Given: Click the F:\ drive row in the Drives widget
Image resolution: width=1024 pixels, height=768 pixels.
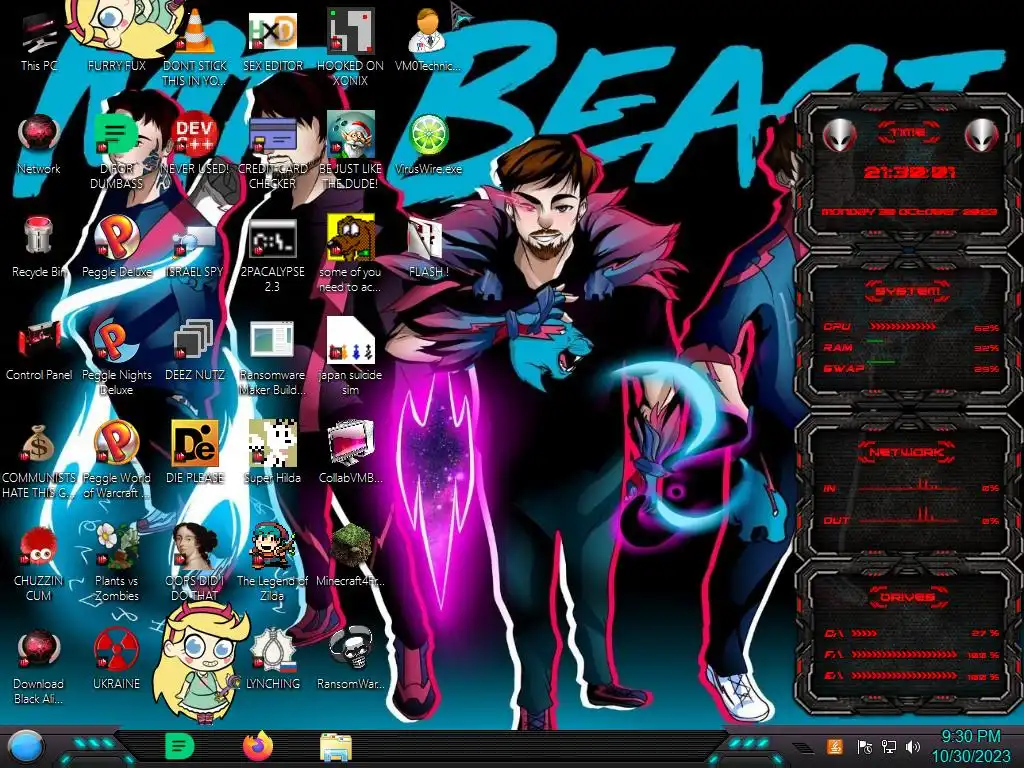Looking at the screenshot, I should (x=912, y=654).
